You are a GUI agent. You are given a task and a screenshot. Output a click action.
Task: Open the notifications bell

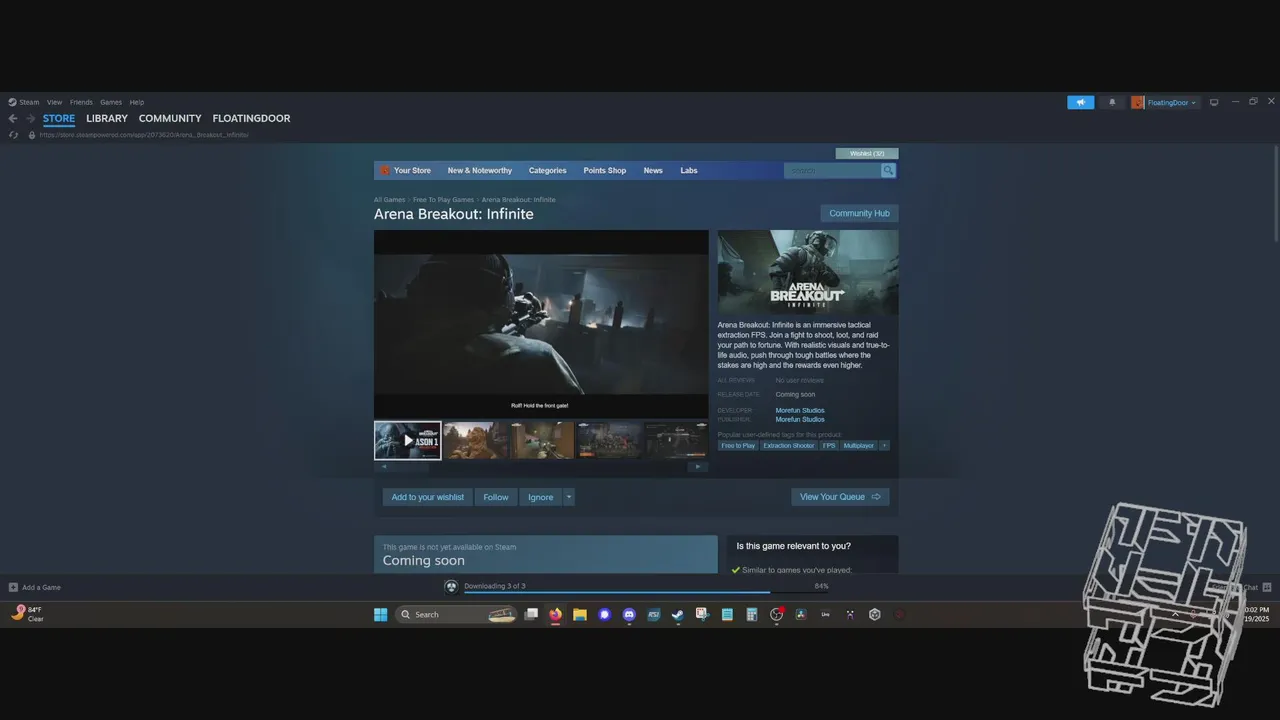[x=1112, y=102]
